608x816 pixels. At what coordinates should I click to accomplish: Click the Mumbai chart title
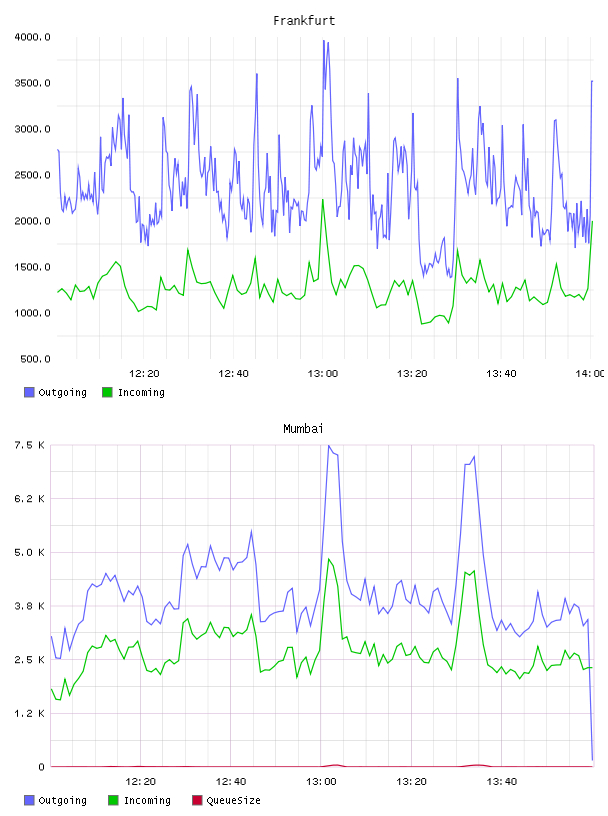point(303,429)
